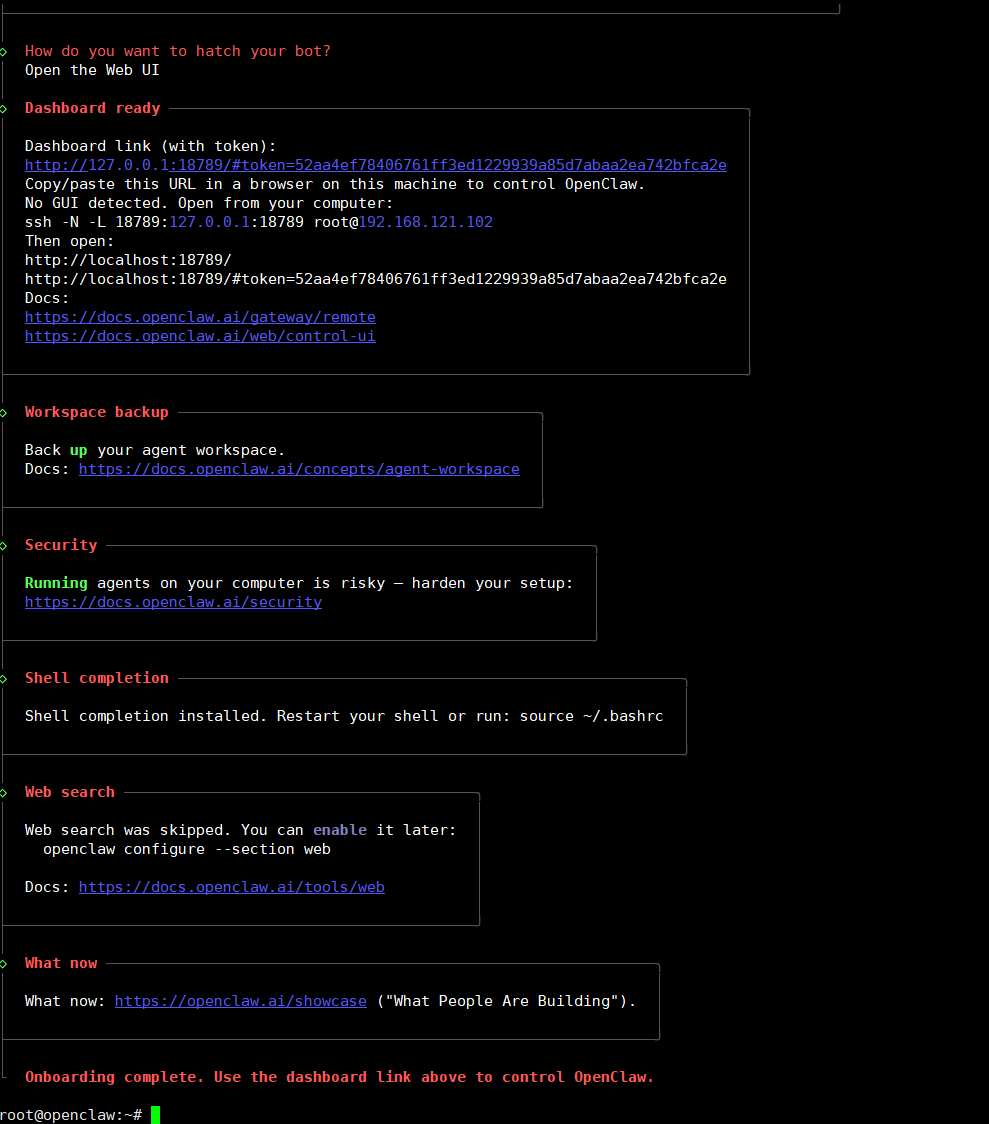This screenshot has width=989, height=1124.
Task: Click the 'What now' heading
Action: 61,963
